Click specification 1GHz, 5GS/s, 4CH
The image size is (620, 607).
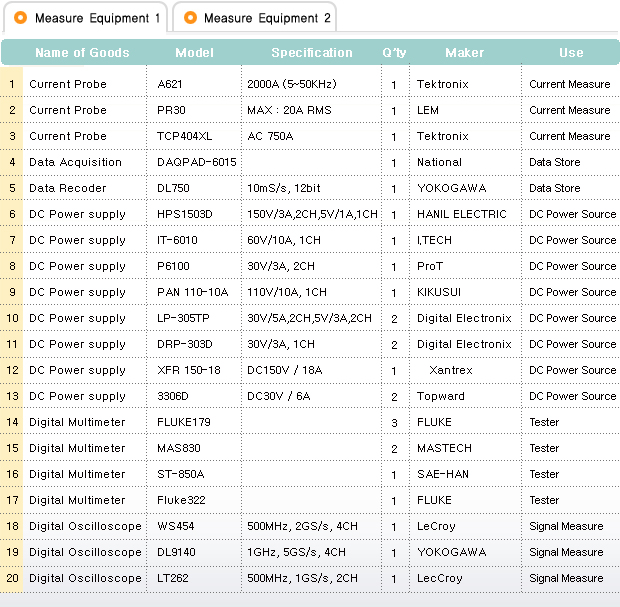(296, 552)
